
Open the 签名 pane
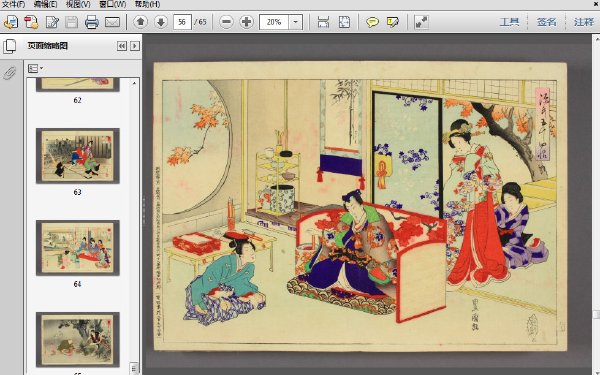click(546, 22)
